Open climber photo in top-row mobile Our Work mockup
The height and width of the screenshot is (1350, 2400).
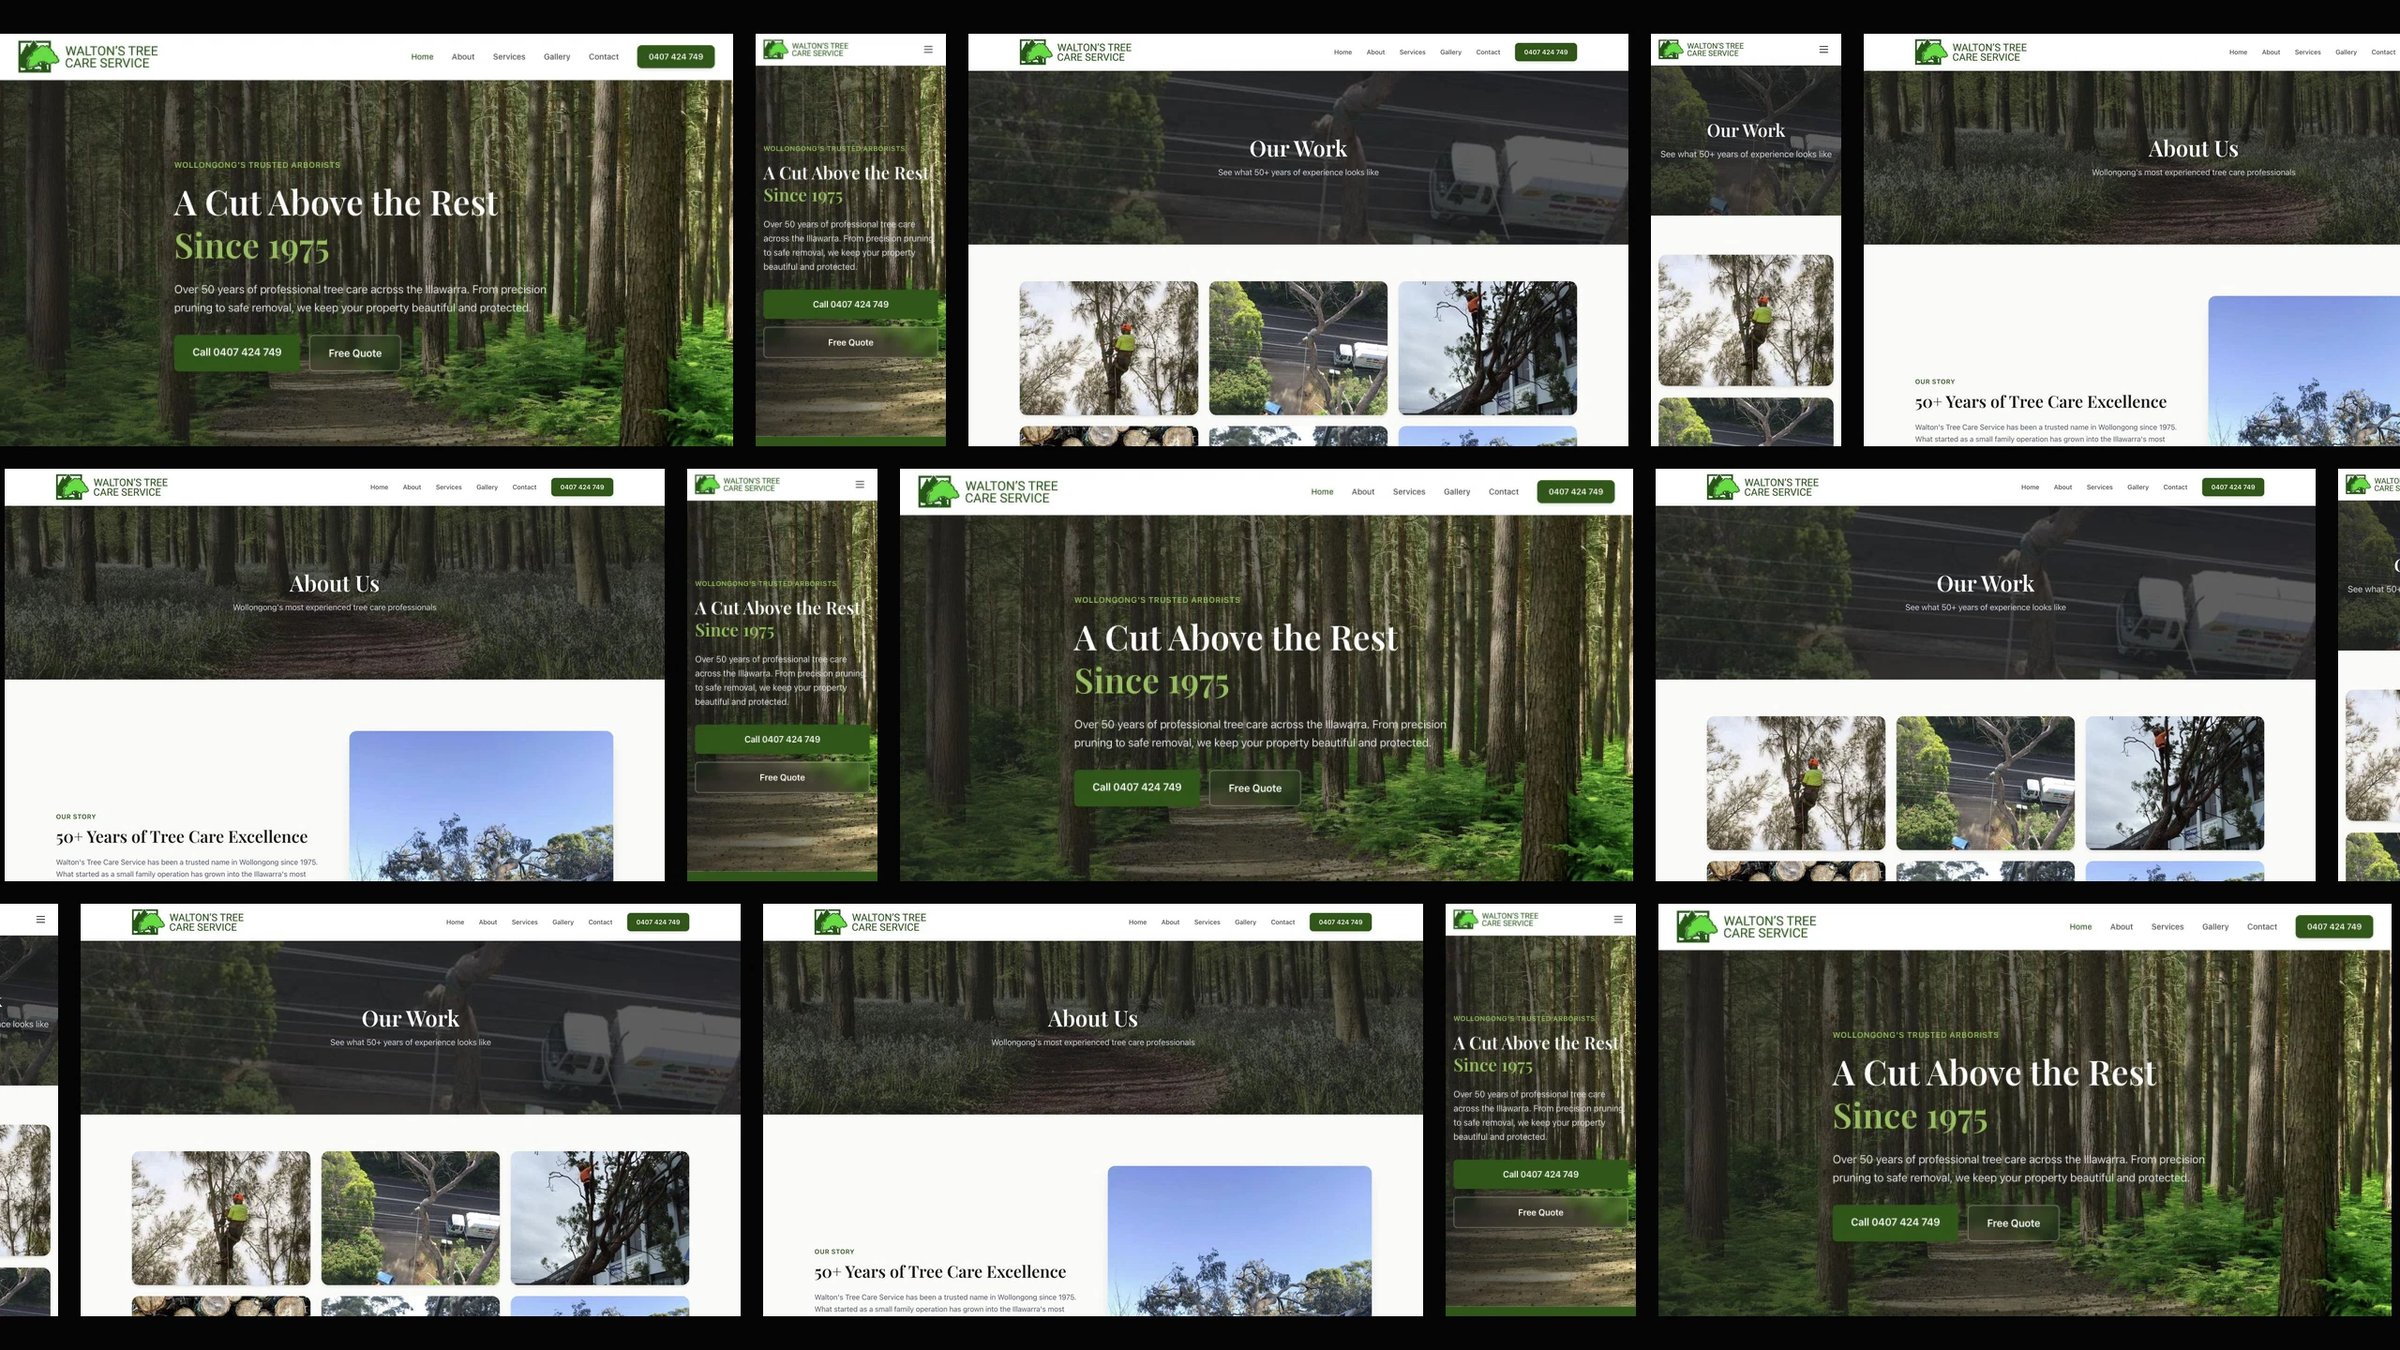tap(1746, 320)
